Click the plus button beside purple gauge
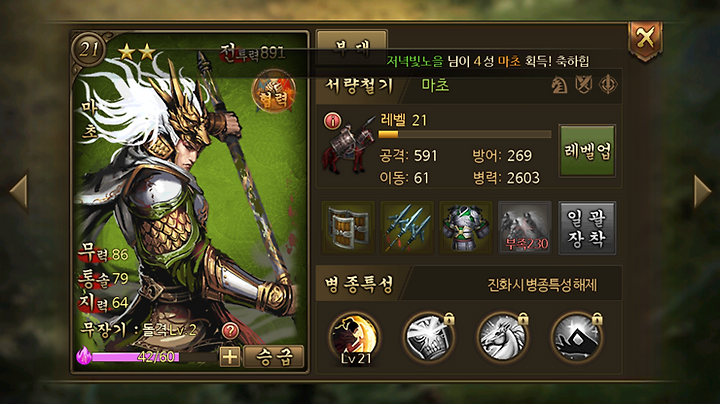This screenshot has width=720, height=404. point(230,357)
